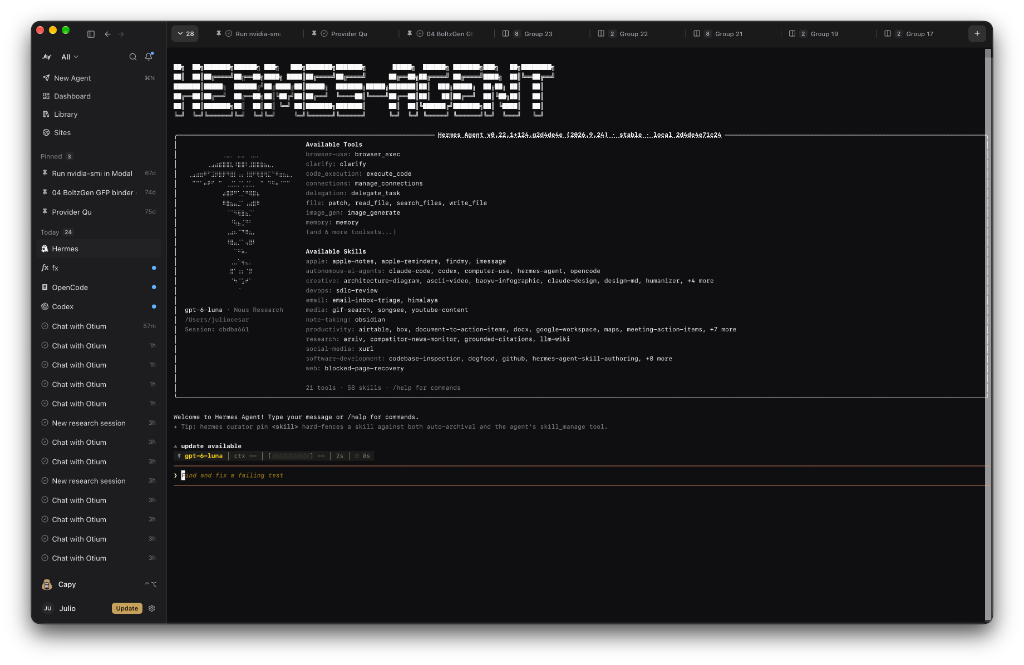This screenshot has height=665, width=1024.
Task: Click pin icon beside Provider Qu in sidebar
Action: (44, 212)
